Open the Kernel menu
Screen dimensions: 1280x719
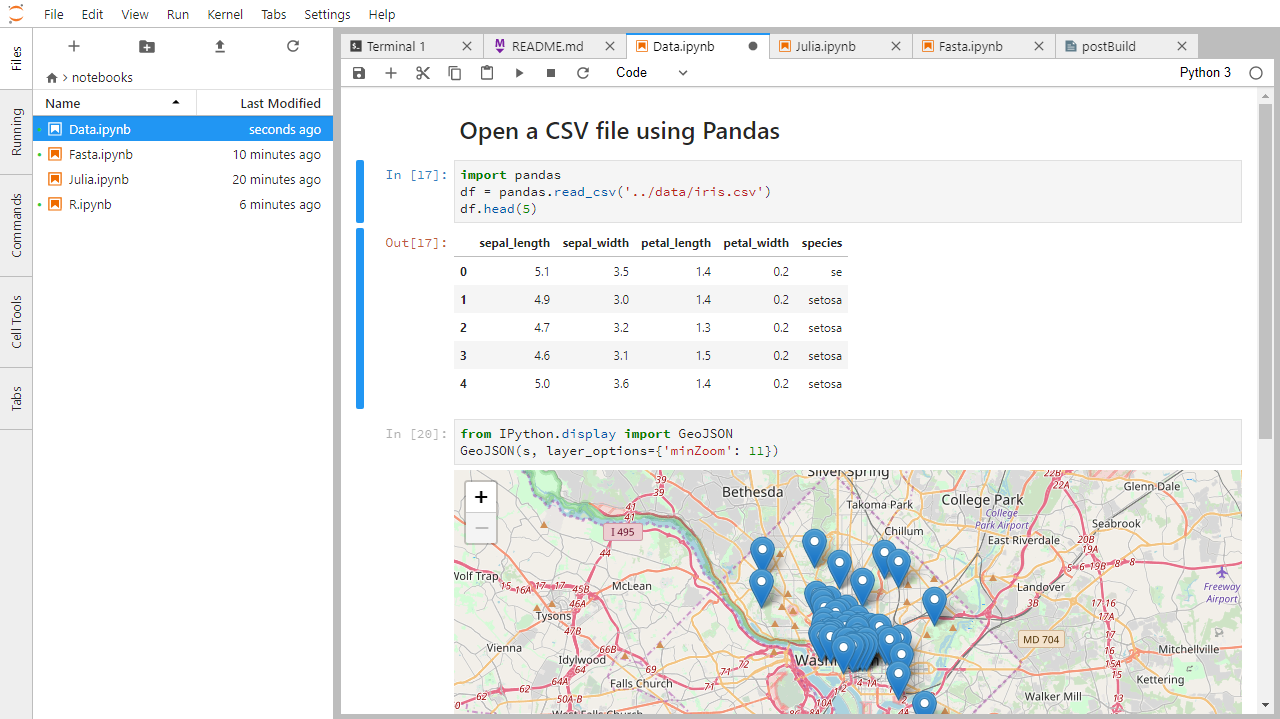225,14
